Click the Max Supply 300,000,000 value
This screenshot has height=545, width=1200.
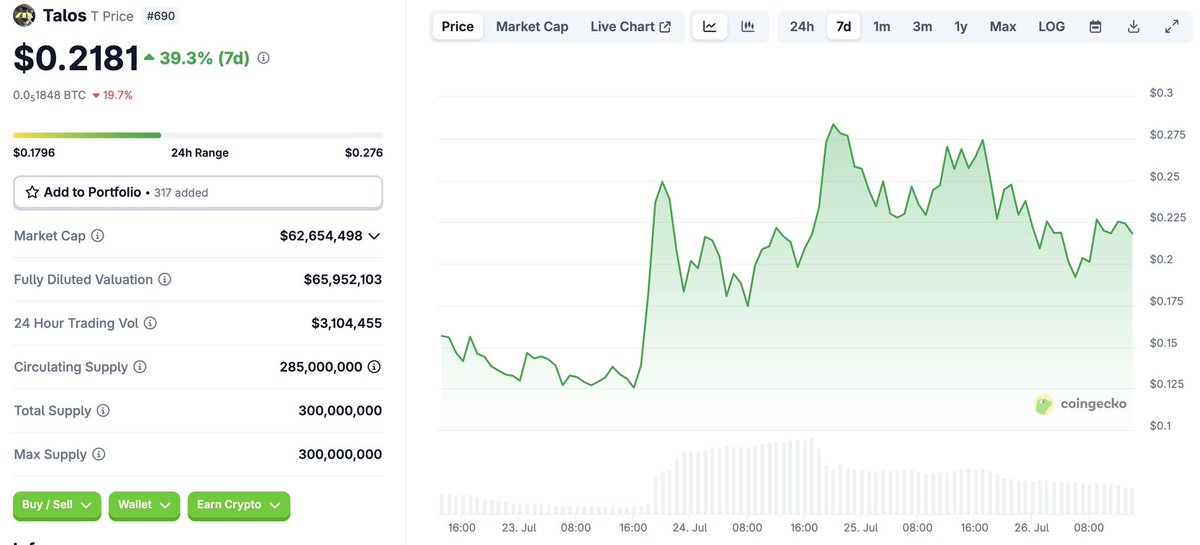coord(340,455)
